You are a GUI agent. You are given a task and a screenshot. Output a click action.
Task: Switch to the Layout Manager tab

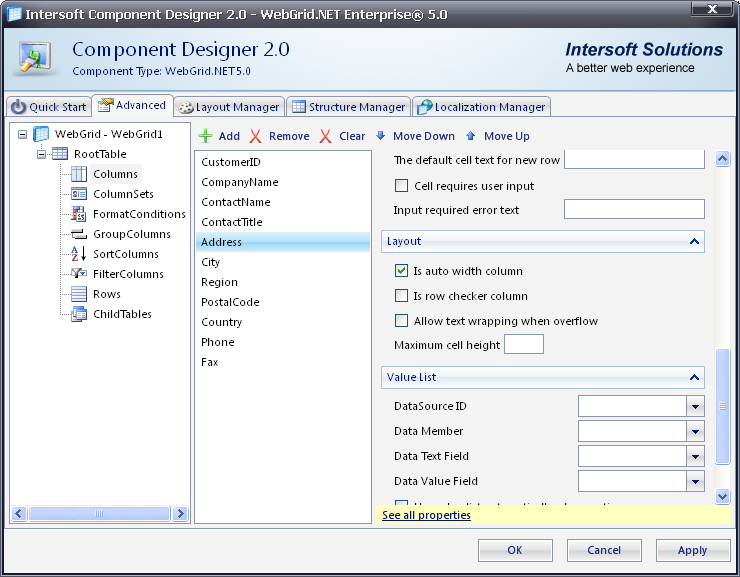(x=229, y=107)
